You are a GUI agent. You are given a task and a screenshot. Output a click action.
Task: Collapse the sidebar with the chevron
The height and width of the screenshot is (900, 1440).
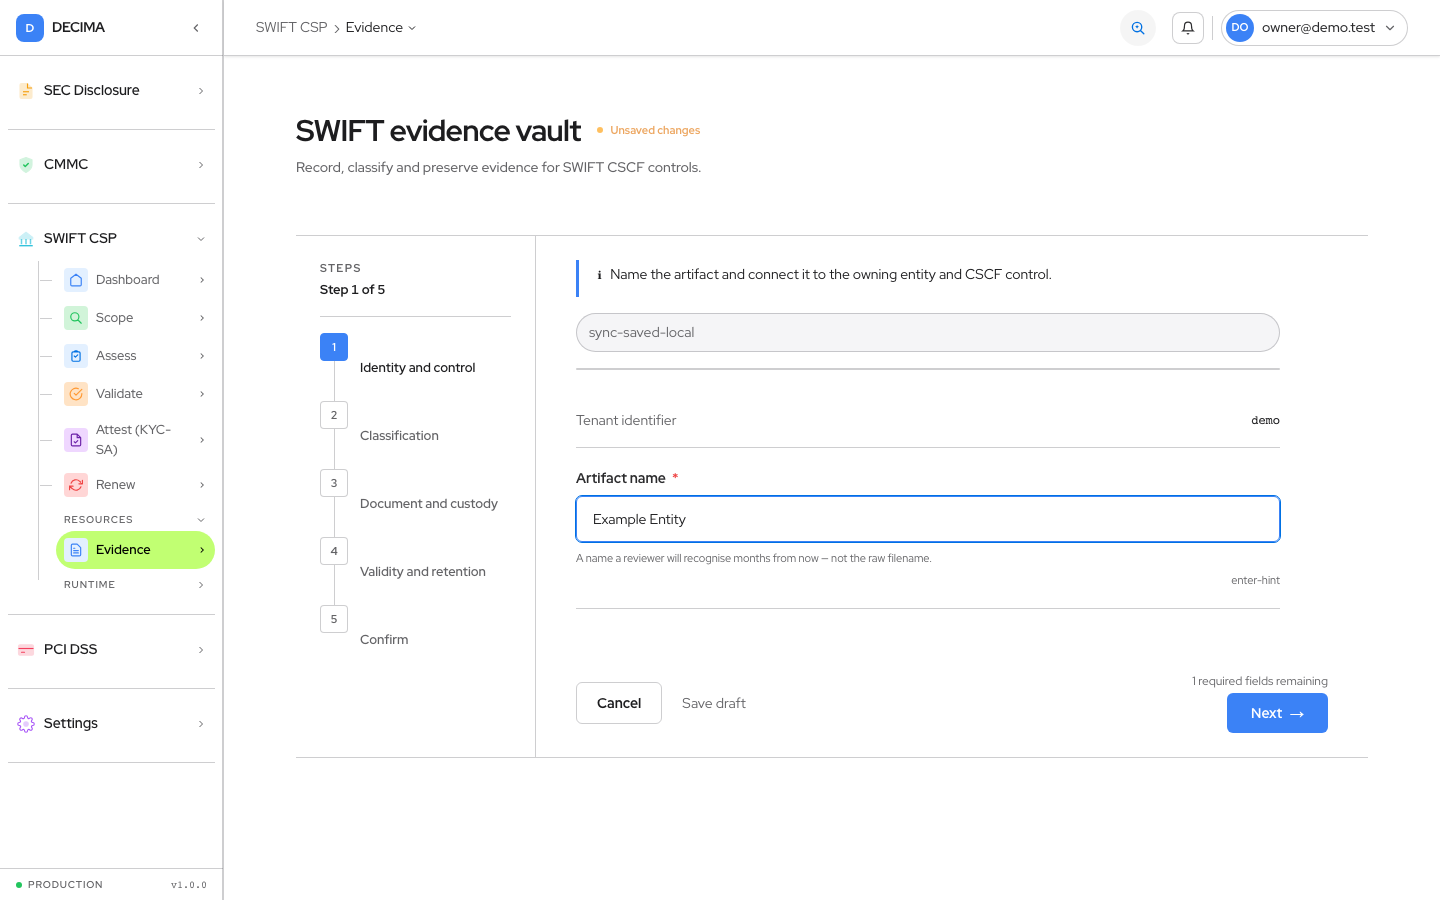(196, 28)
